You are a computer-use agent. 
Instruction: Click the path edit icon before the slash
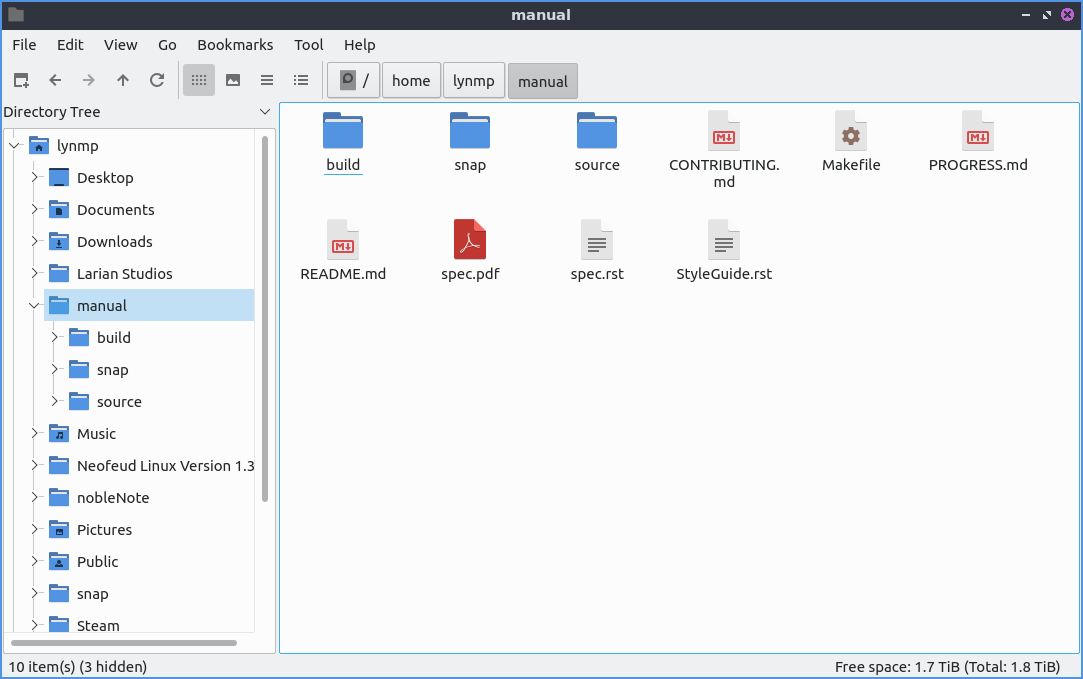347,80
